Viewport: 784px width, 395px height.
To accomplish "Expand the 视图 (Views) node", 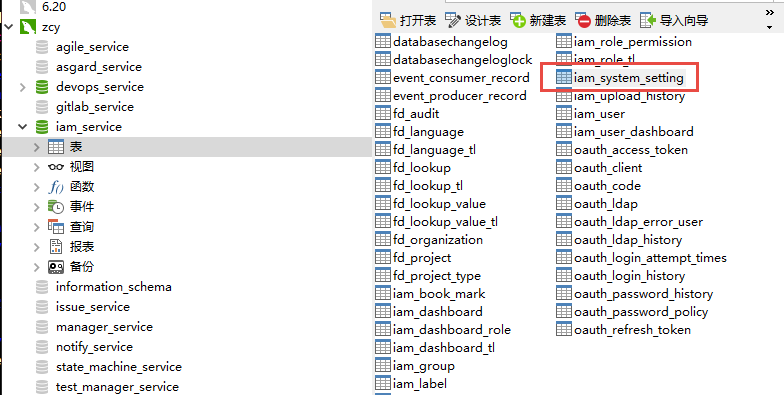I will pos(36,167).
